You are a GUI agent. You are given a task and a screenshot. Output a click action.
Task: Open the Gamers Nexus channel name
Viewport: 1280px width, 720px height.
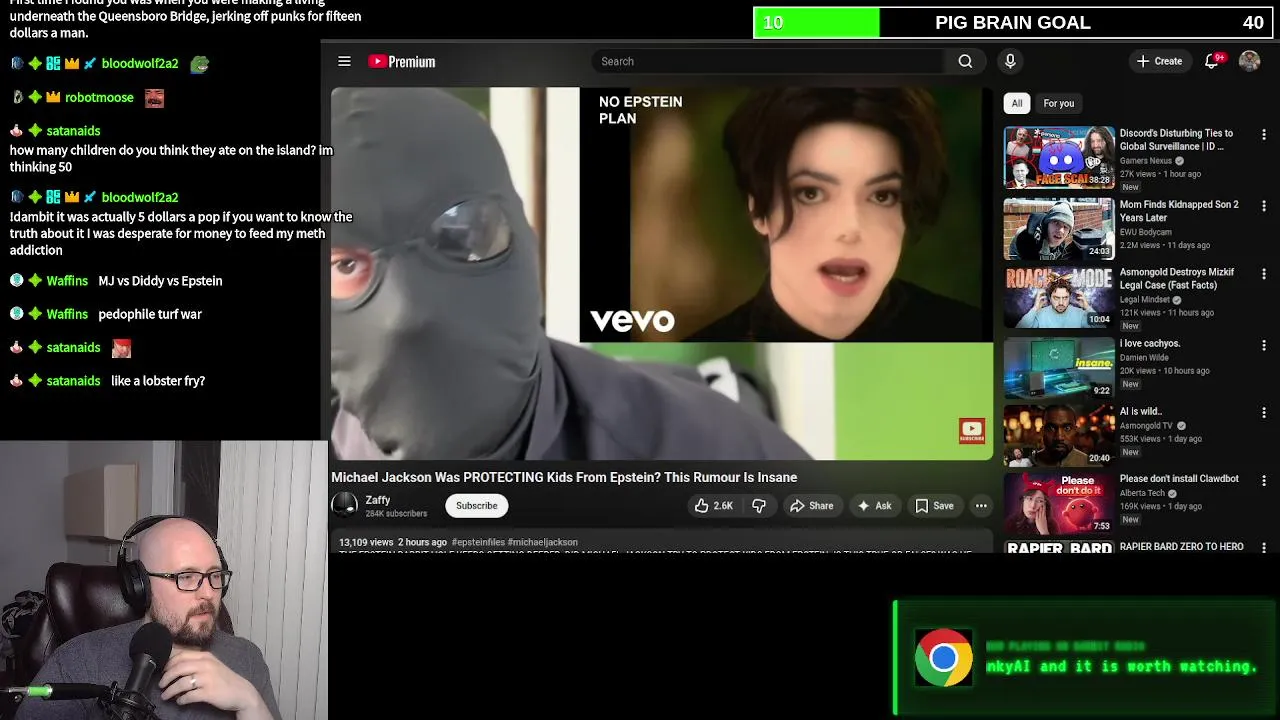point(1147,161)
